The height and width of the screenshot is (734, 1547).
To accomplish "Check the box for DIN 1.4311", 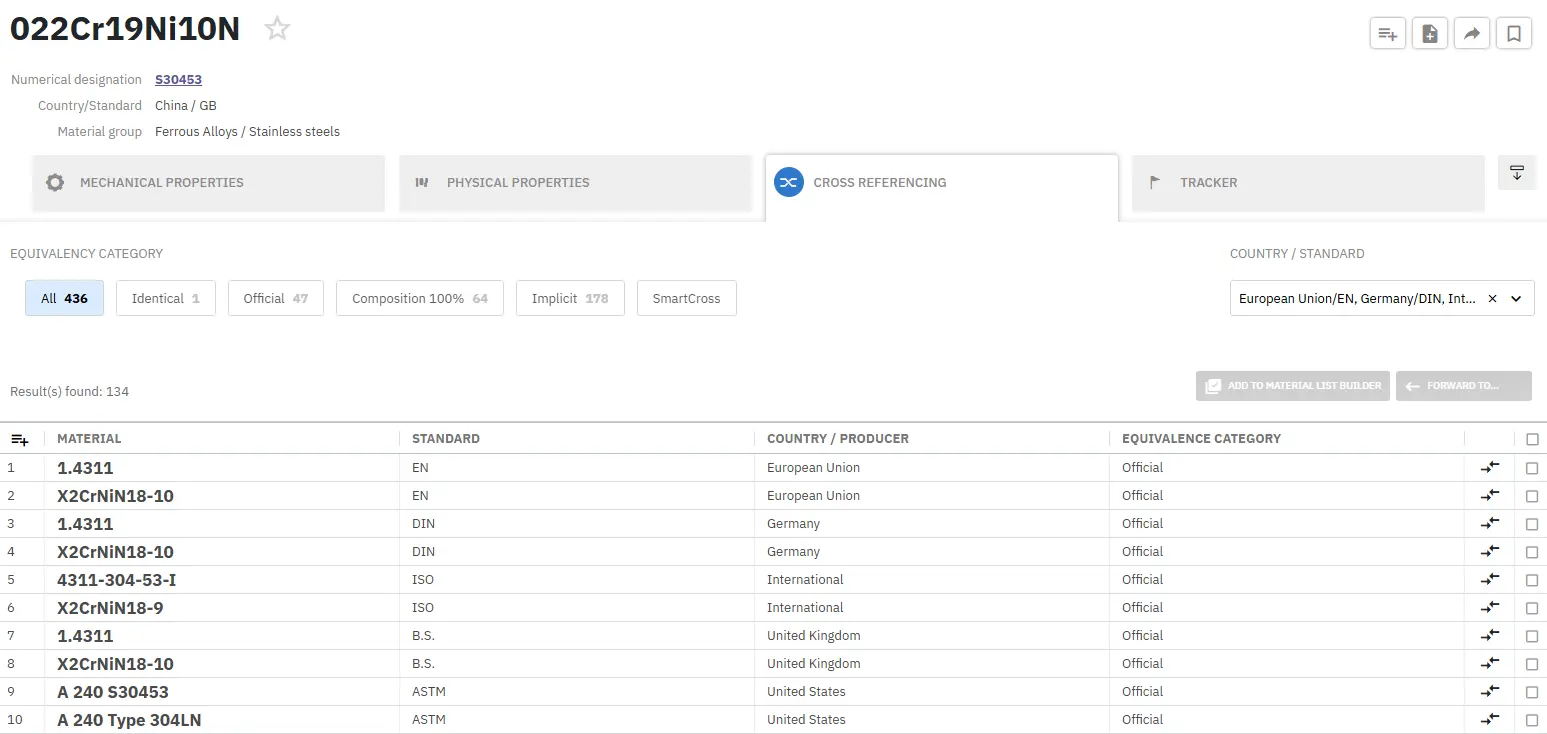I will tap(1532, 524).
